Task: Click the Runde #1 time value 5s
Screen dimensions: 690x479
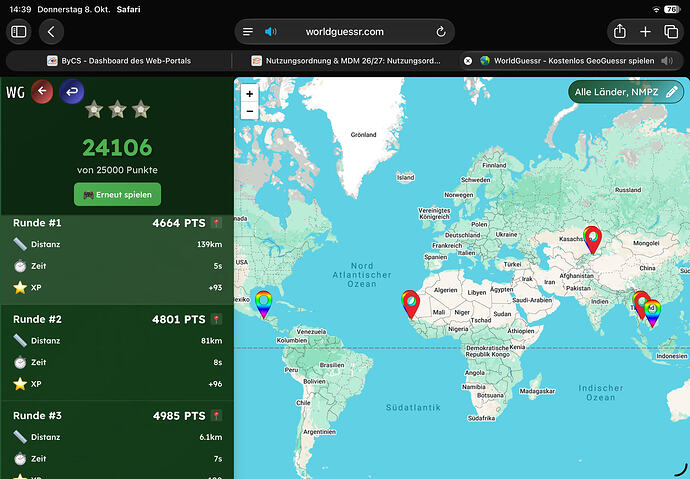Action: pyautogui.click(x=218, y=266)
